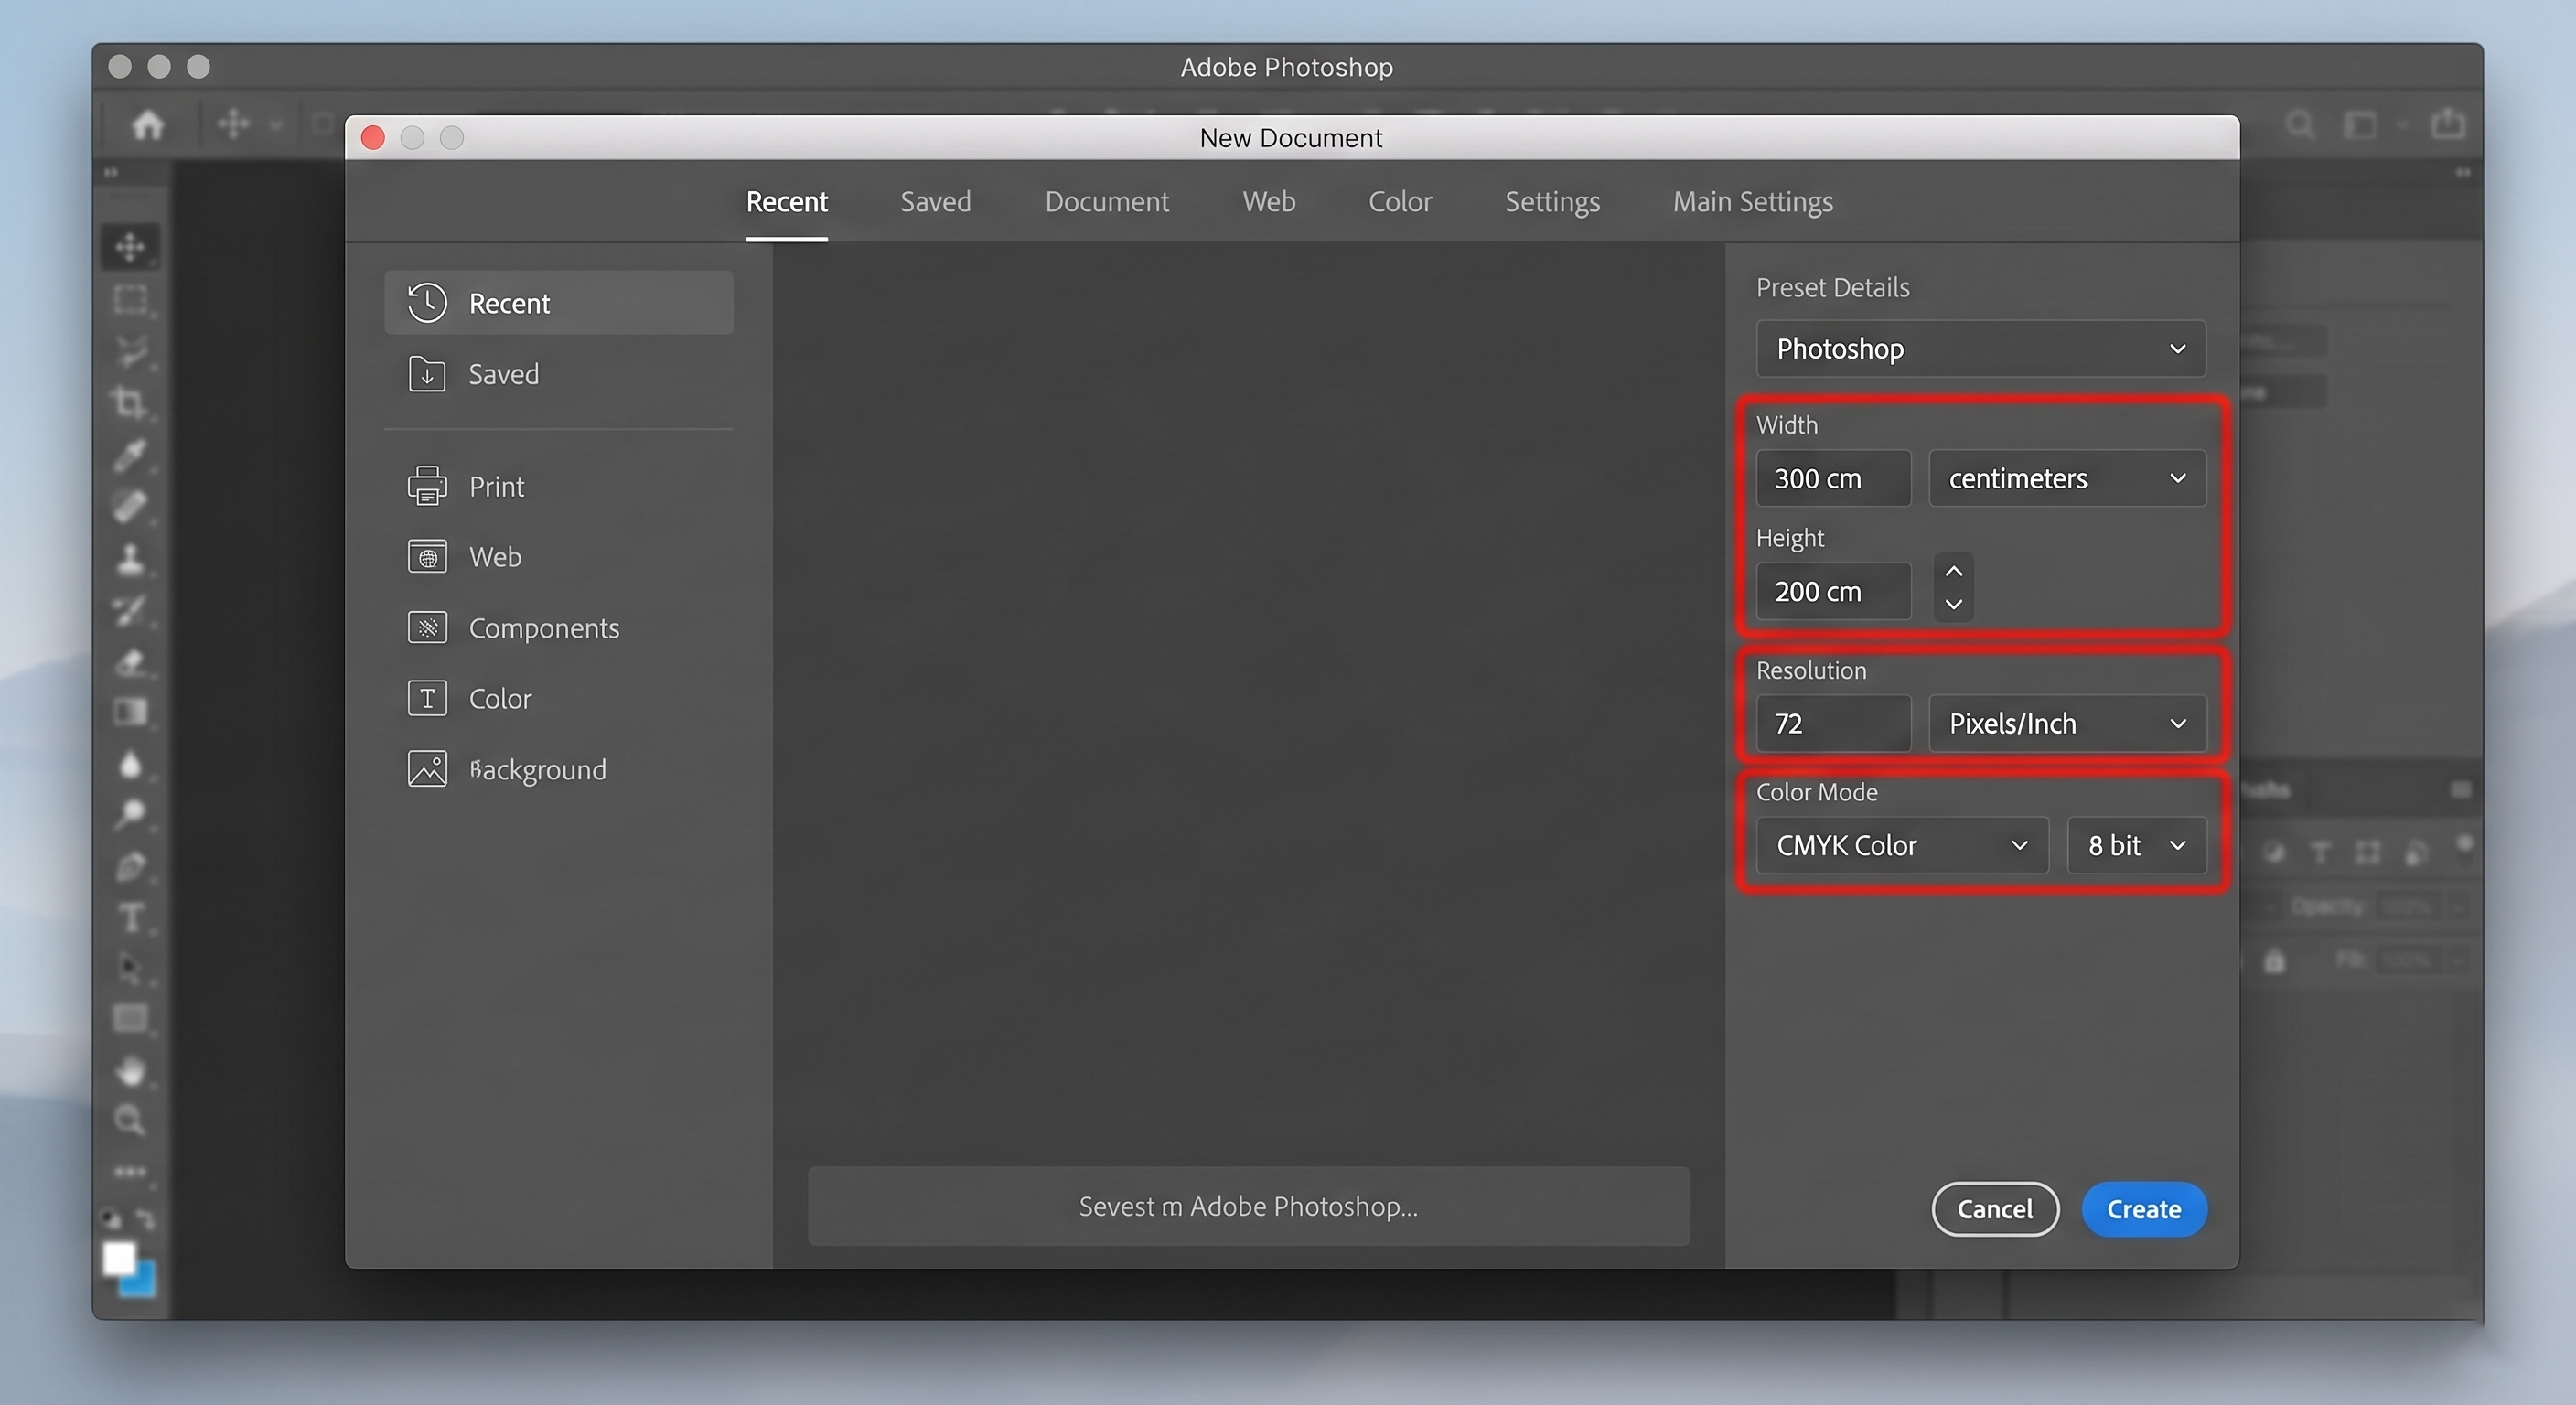
Task: Click the Create button
Action: tap(2144, 1209)
